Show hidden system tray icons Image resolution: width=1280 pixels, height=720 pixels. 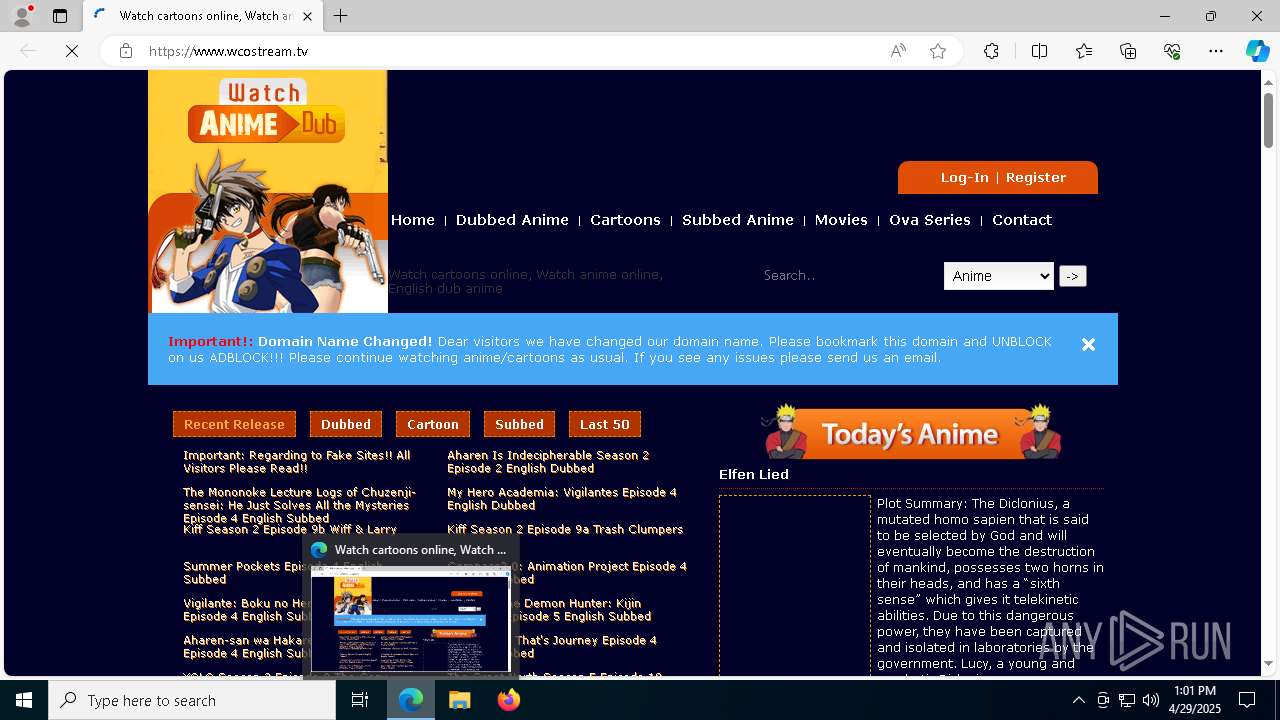click(x=1079, y=700)
